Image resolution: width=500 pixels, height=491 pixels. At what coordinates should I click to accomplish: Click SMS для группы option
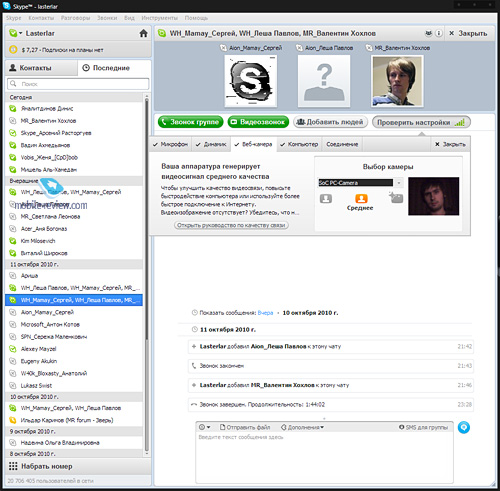coord(423,427)
